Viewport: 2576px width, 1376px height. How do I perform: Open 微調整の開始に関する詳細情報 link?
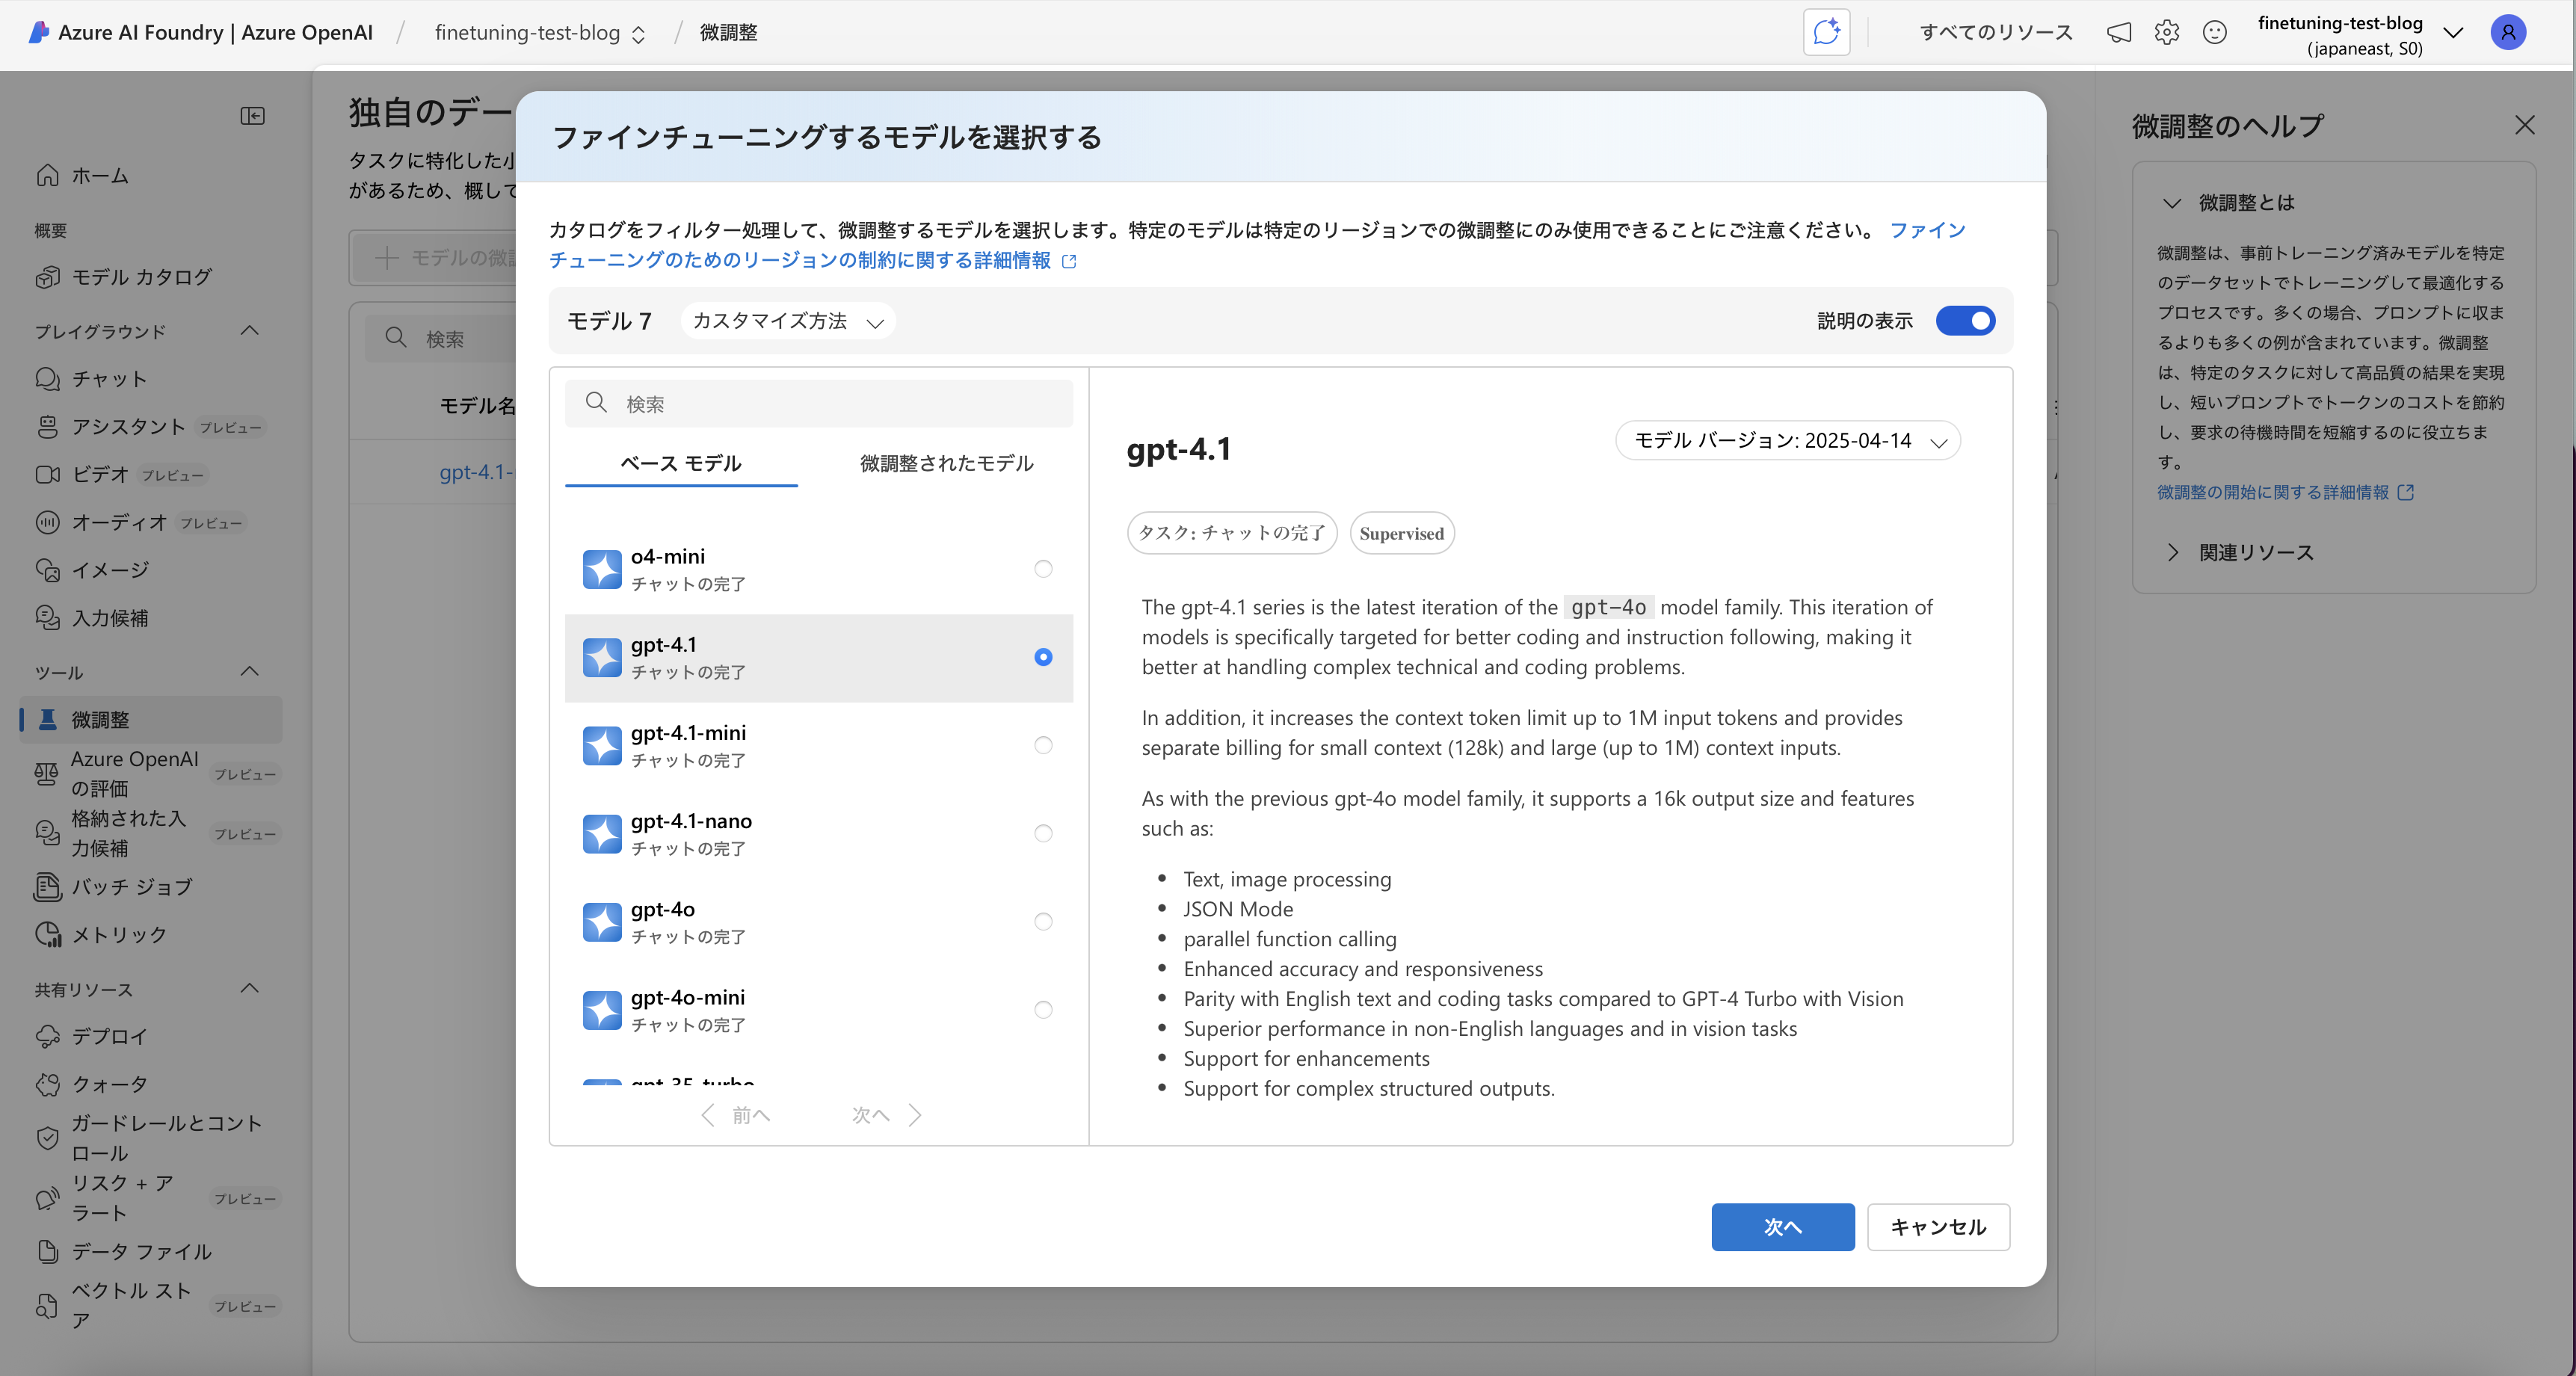pyautogui.click(x=2285, y=493)
